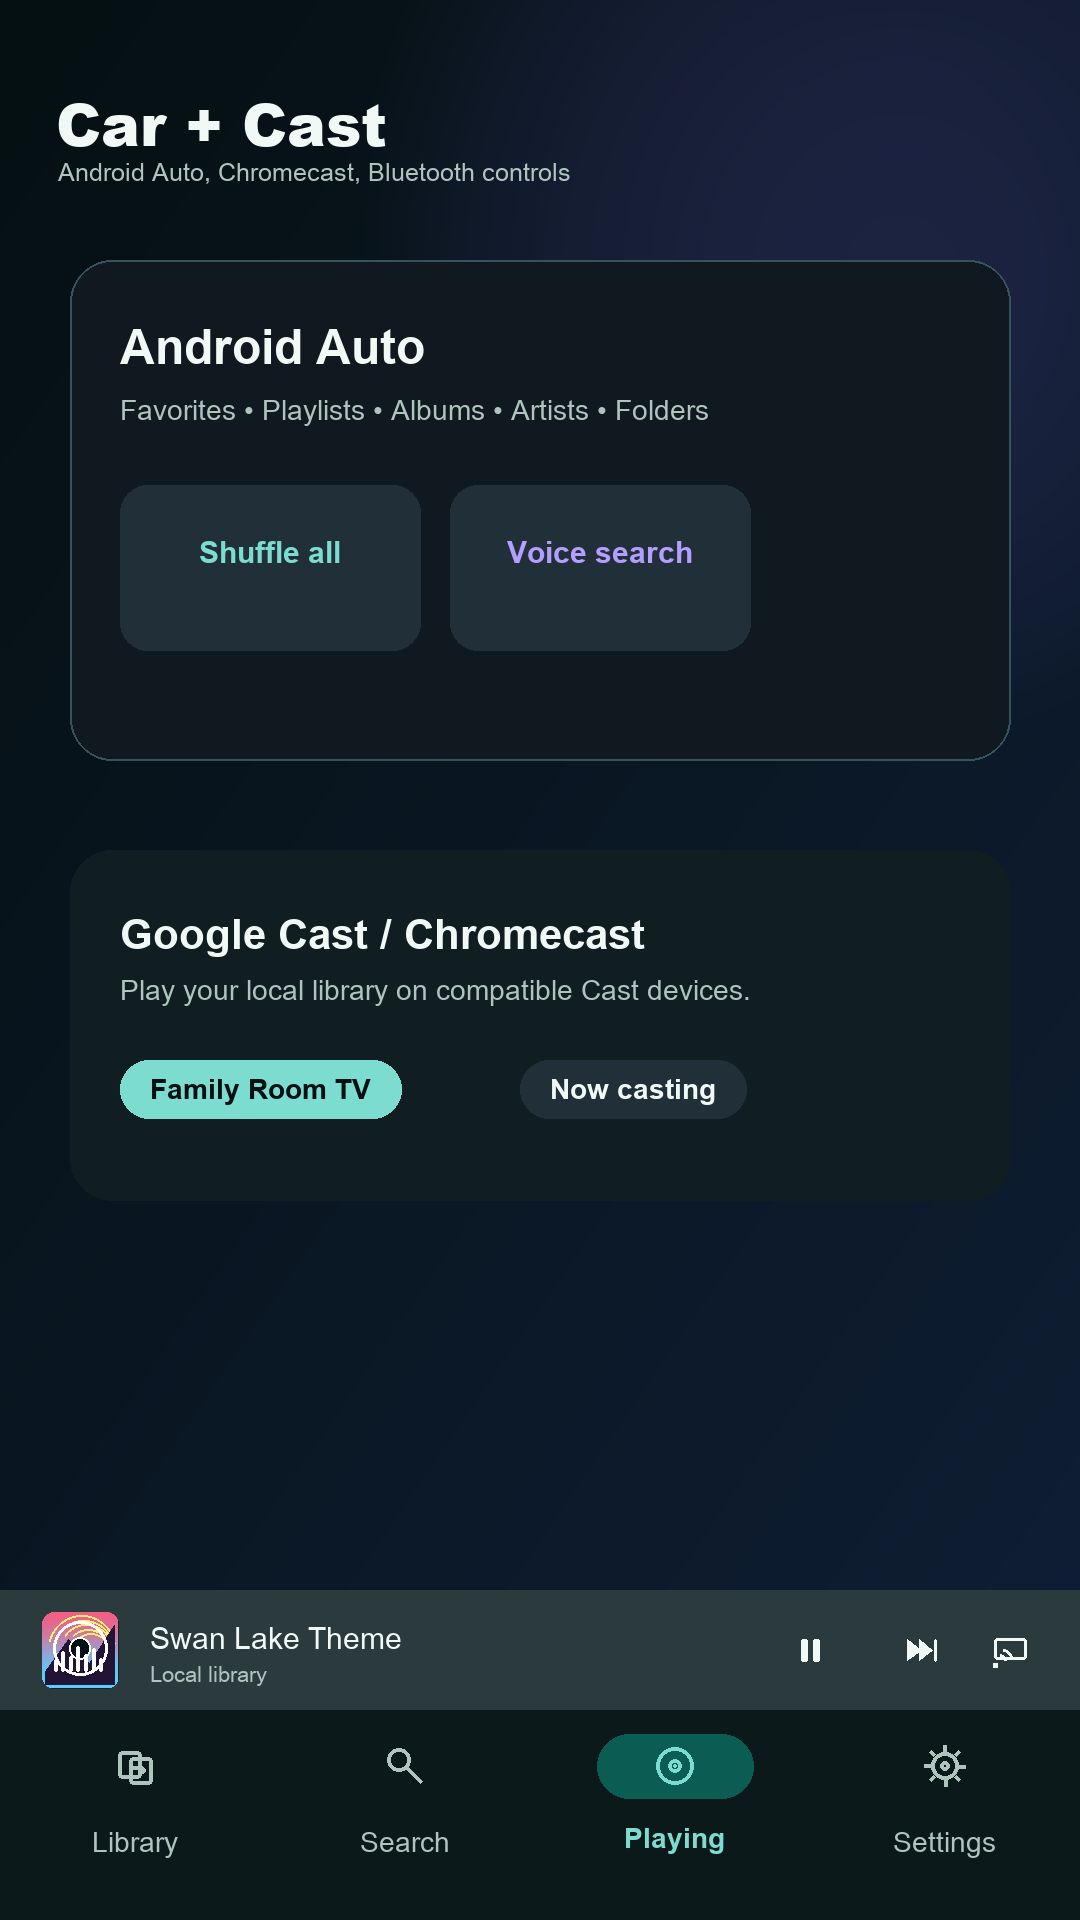This screenshot has height=1920, width=1080.
Task: Tap the Google Cast / Chromecast heading
Action: (x=383, y=935)
